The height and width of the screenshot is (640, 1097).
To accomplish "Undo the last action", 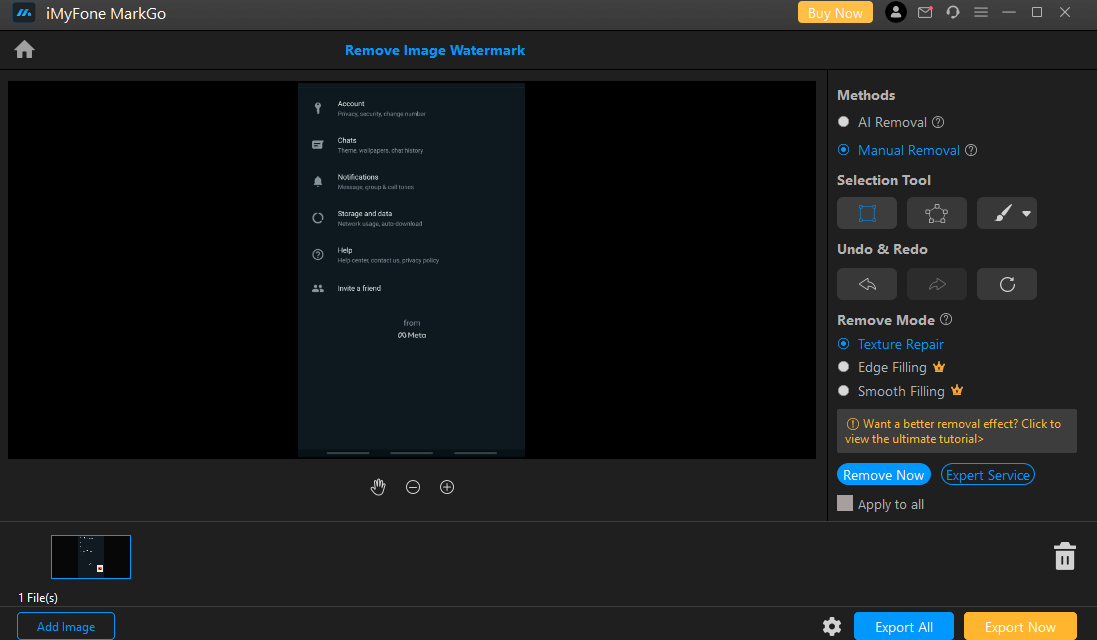I will [867, 284].
